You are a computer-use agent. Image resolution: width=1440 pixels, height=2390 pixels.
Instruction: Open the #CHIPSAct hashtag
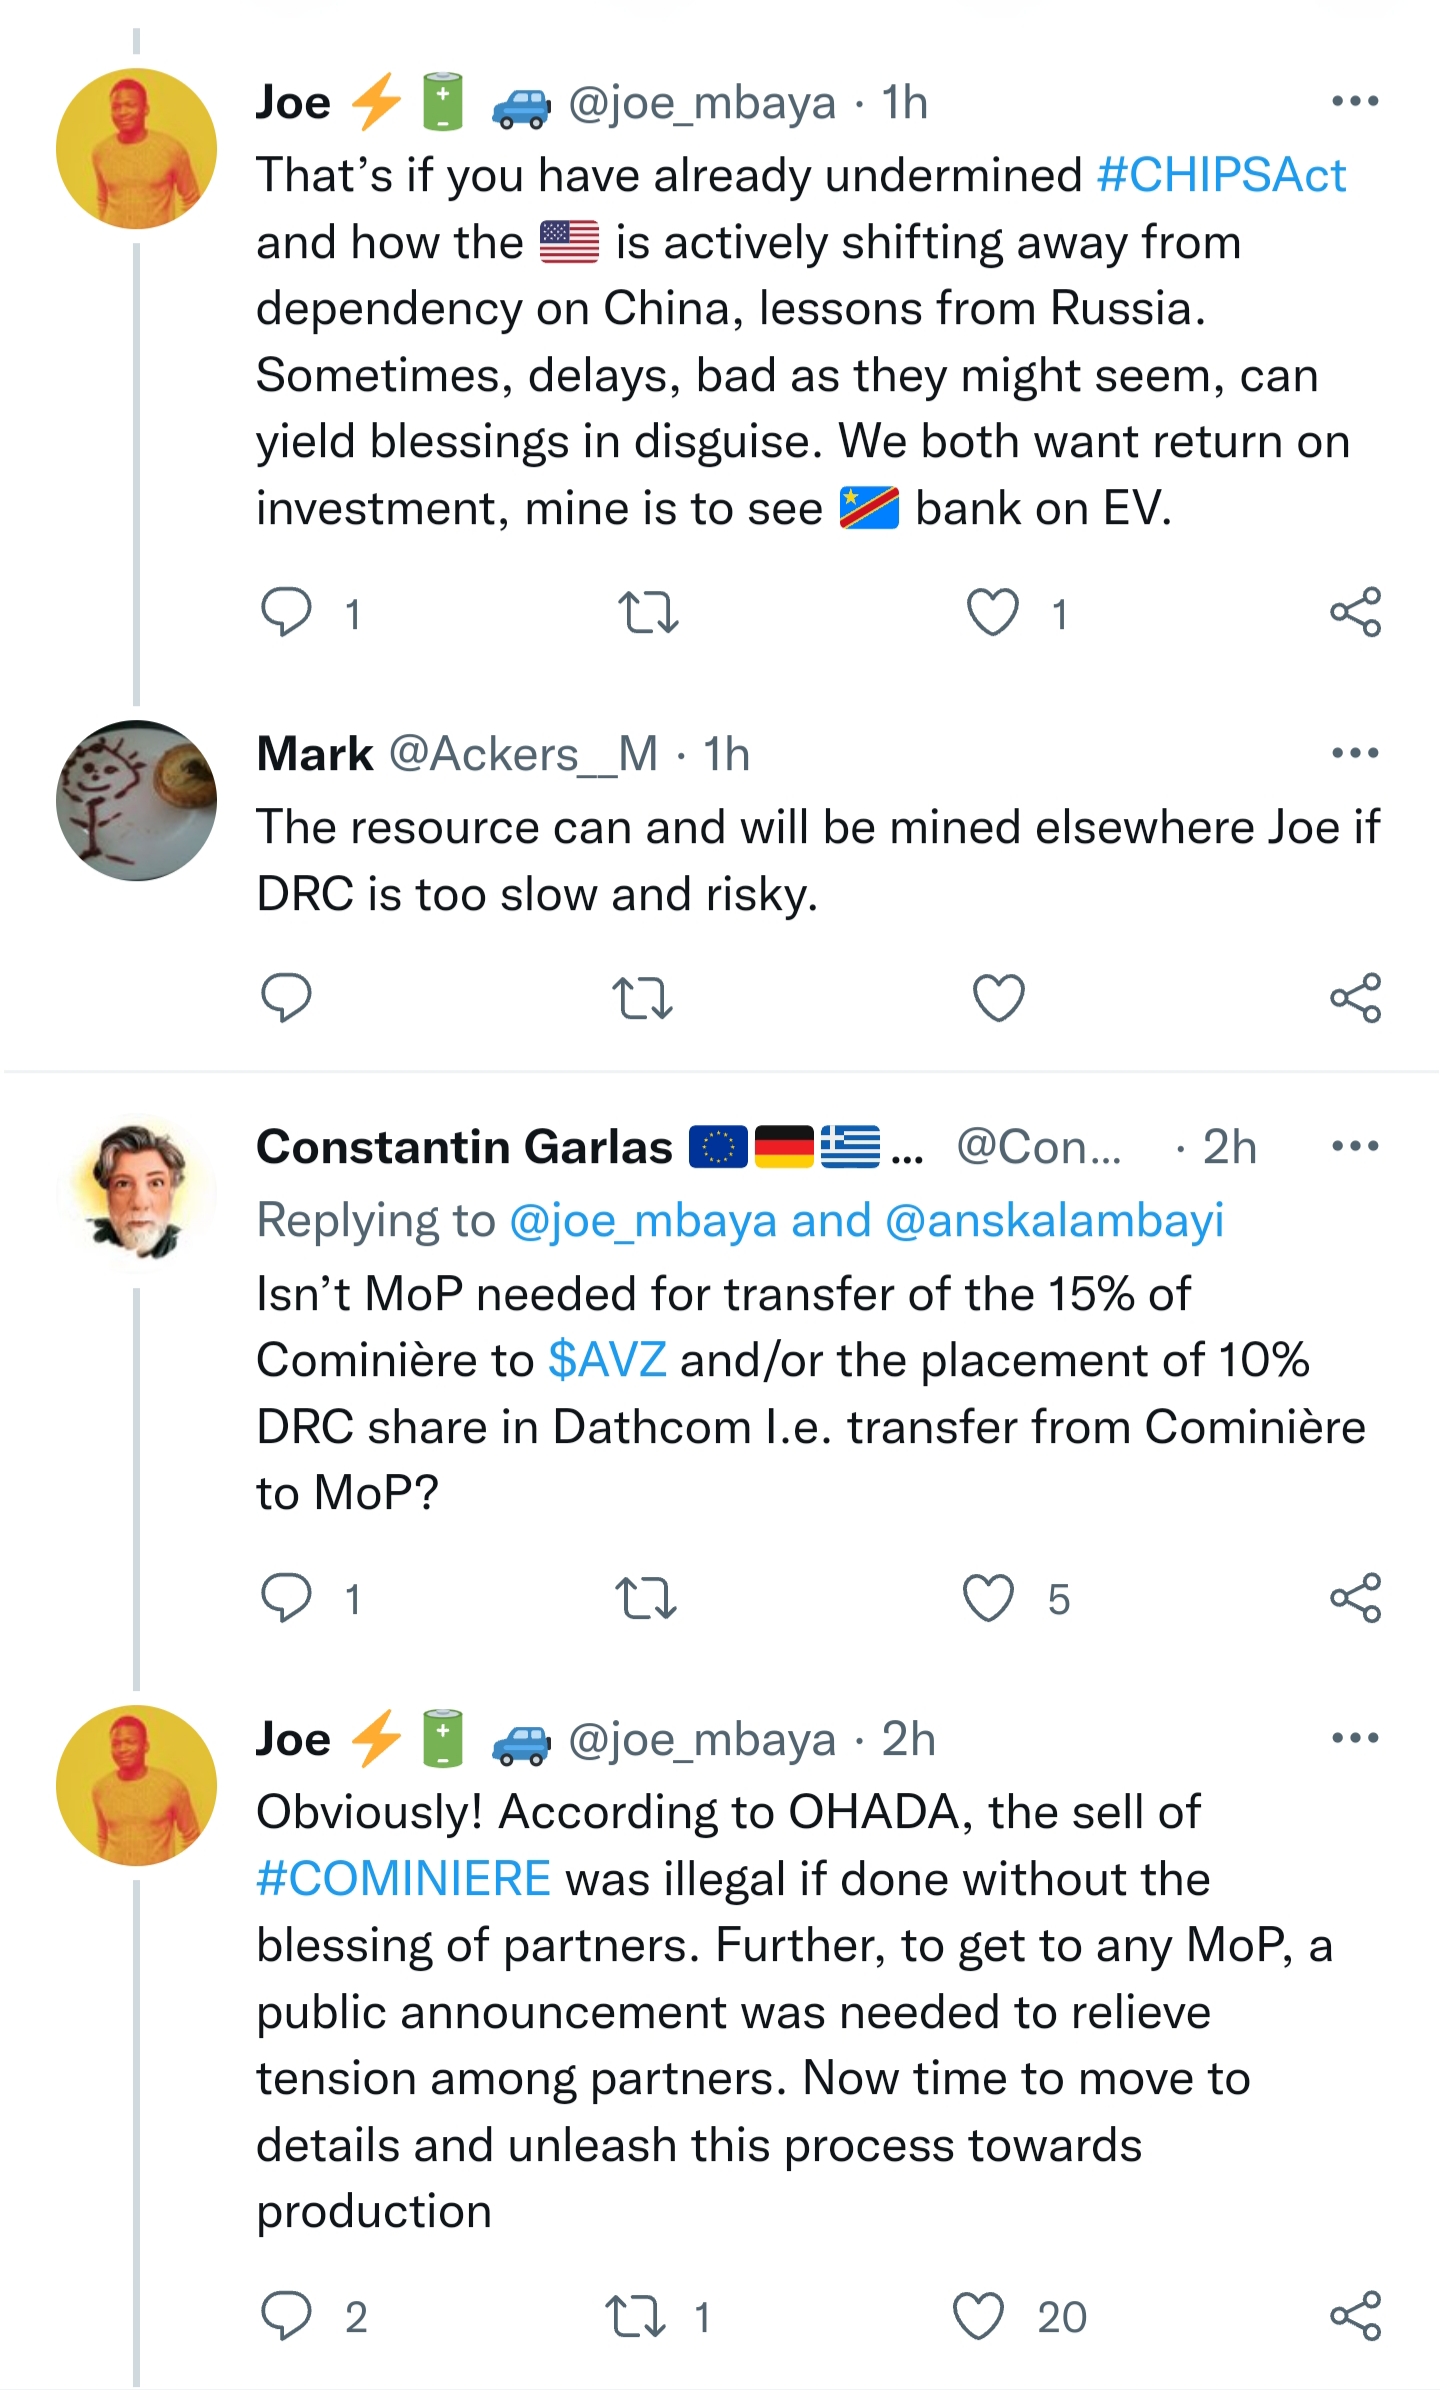(x=1221, y=175)
